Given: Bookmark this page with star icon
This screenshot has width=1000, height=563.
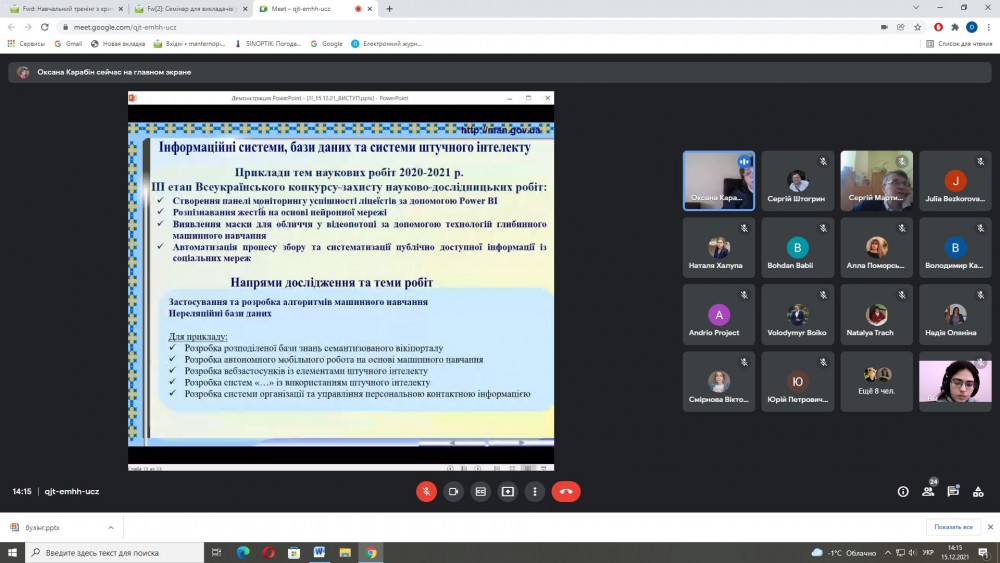Looking at the screenshot, I should 918,27.
